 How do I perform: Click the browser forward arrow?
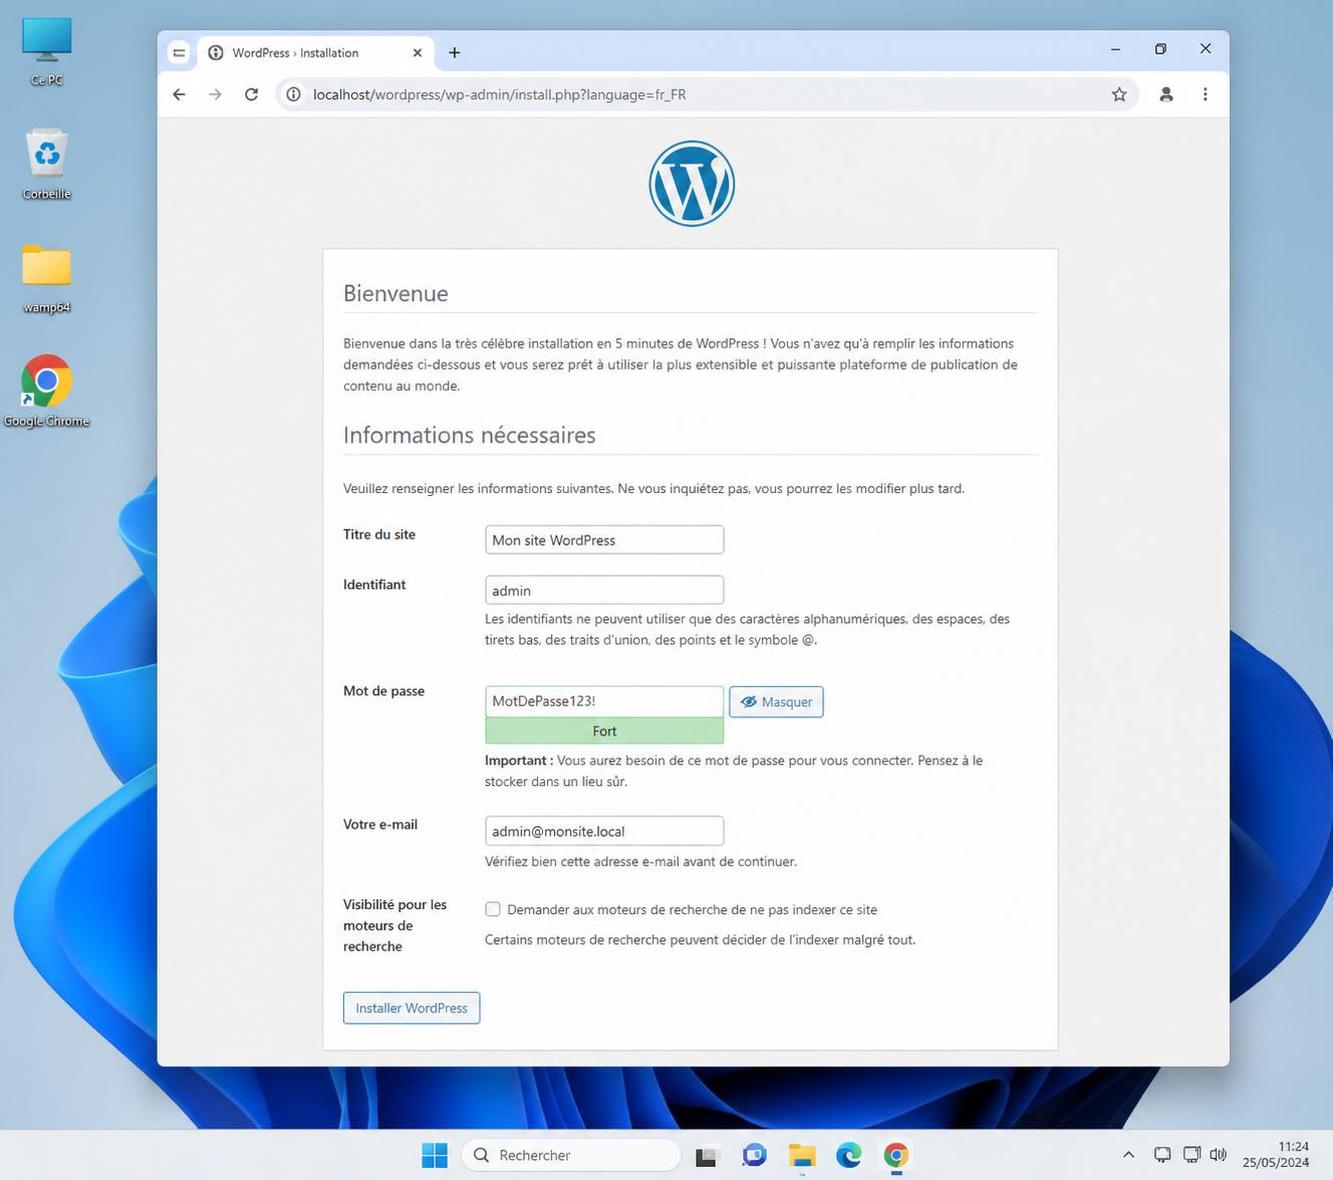(215, 94)
